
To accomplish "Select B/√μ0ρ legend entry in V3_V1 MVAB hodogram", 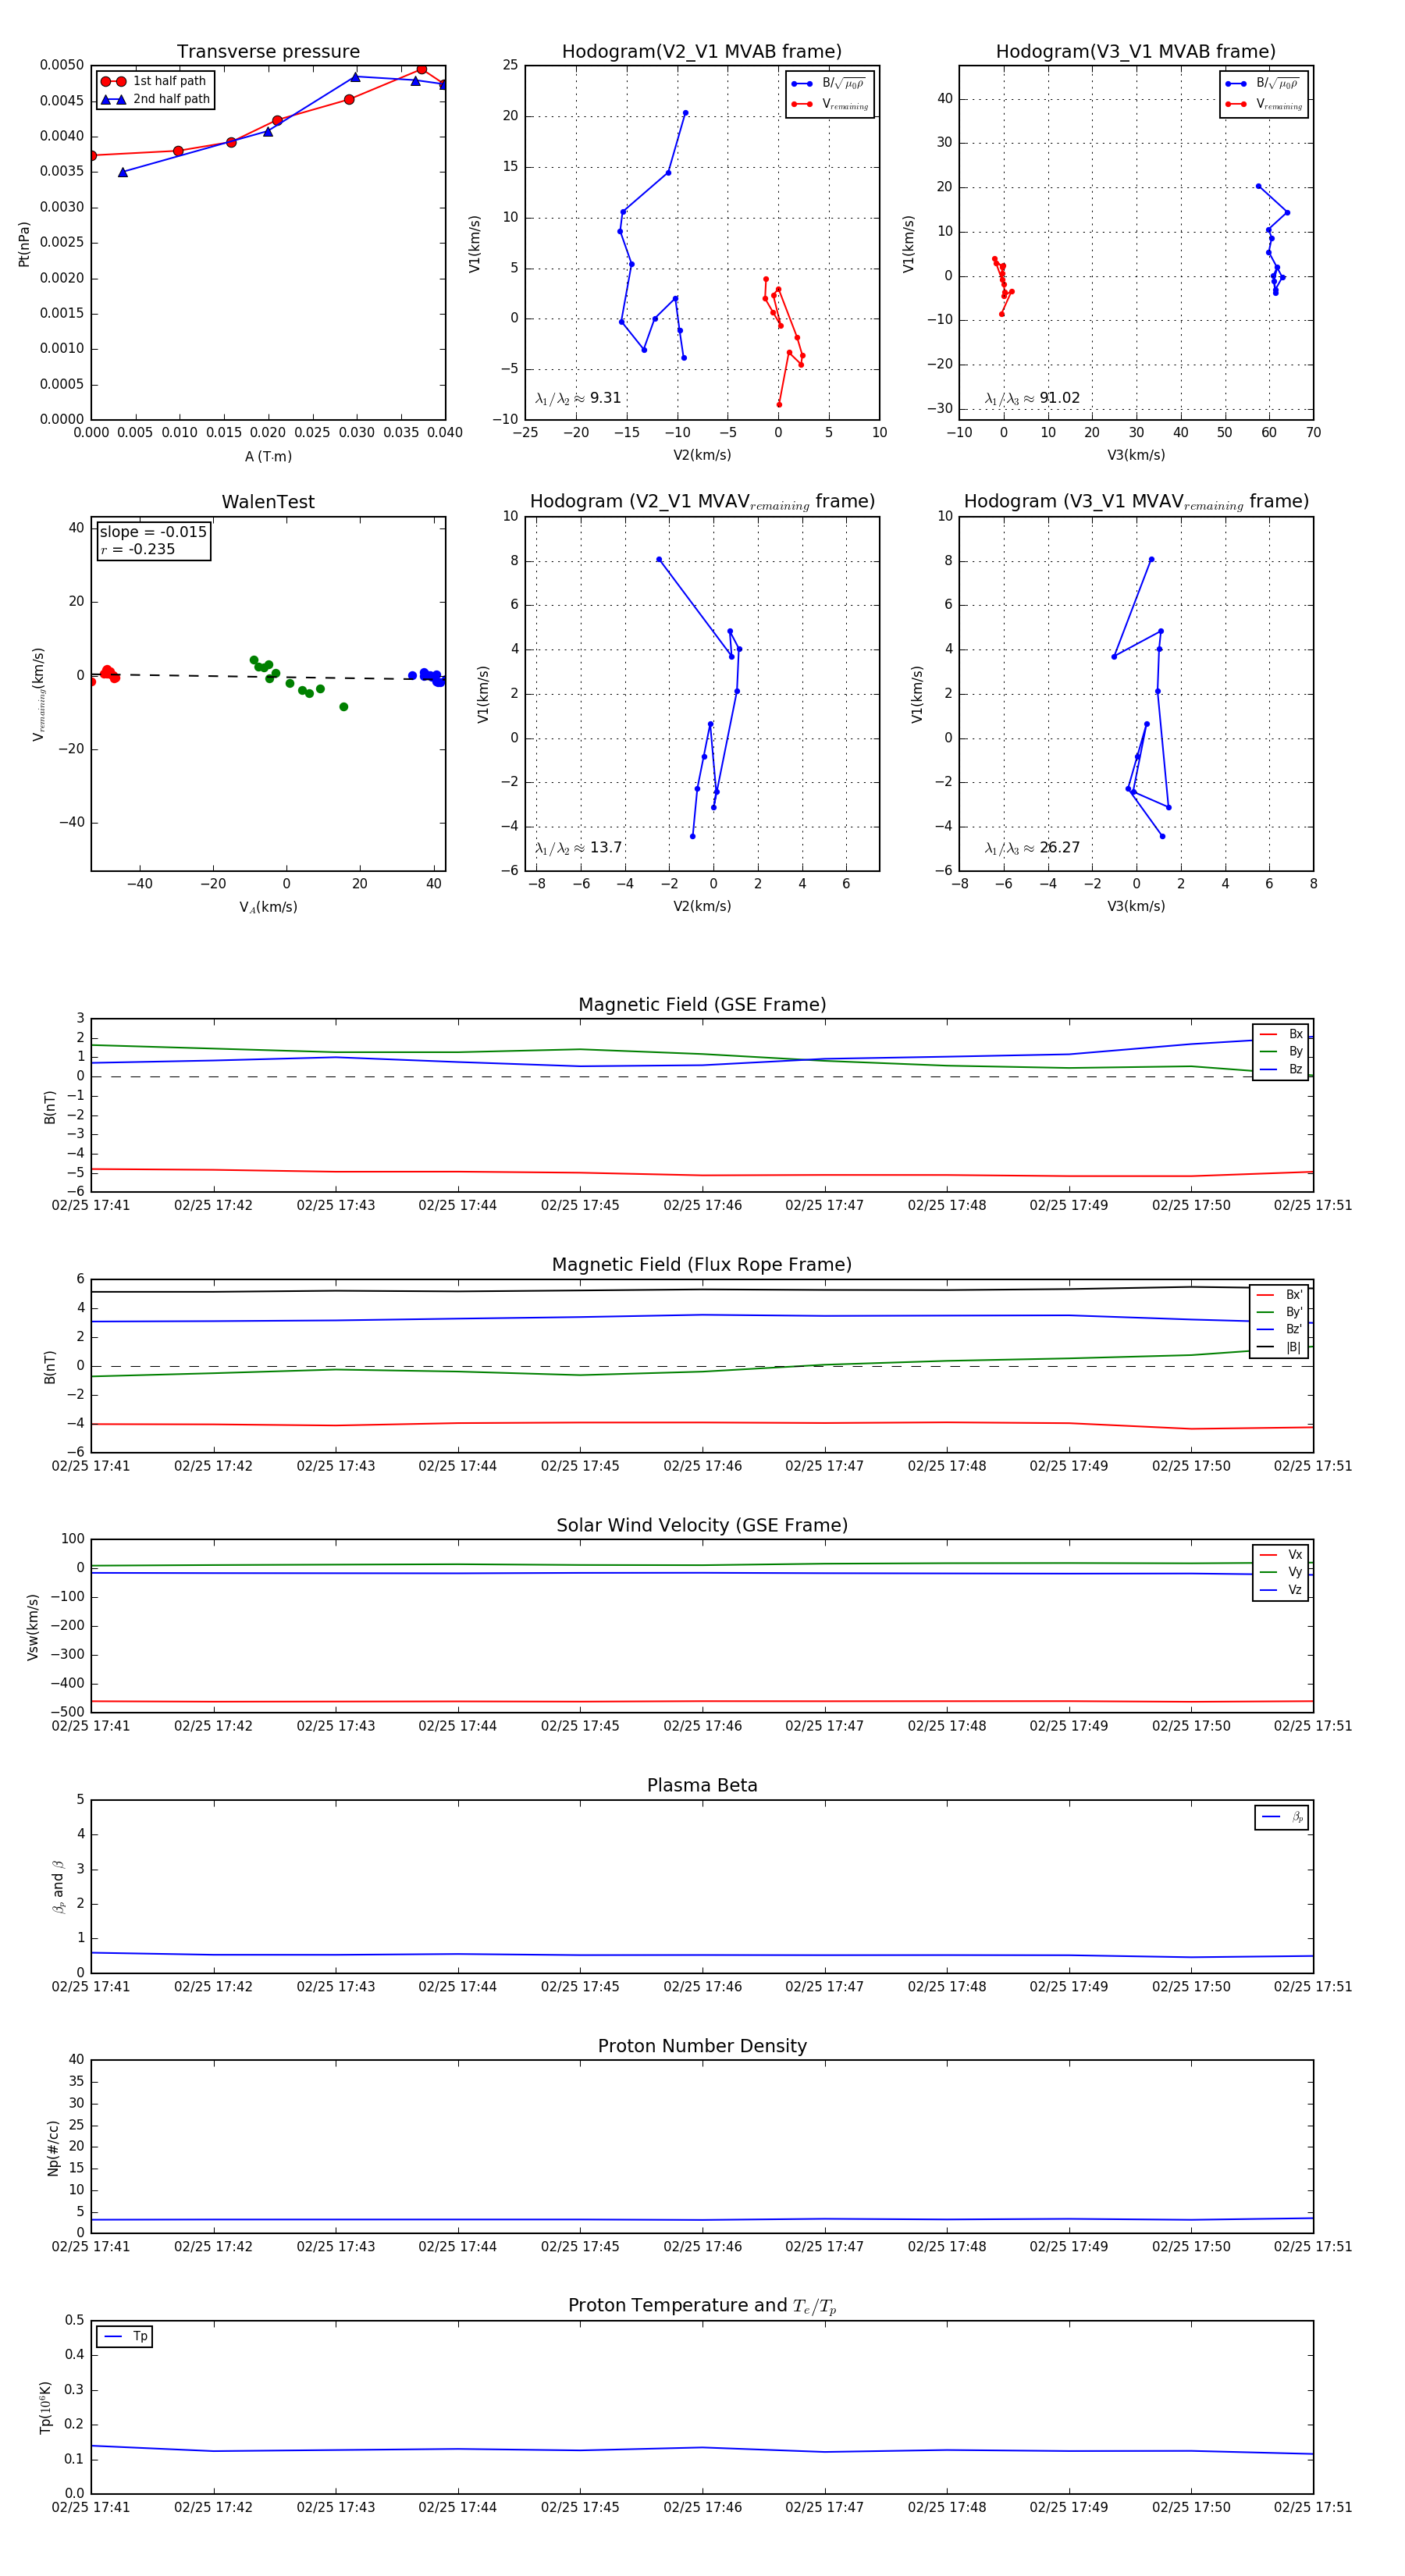I will (1263, 84).
